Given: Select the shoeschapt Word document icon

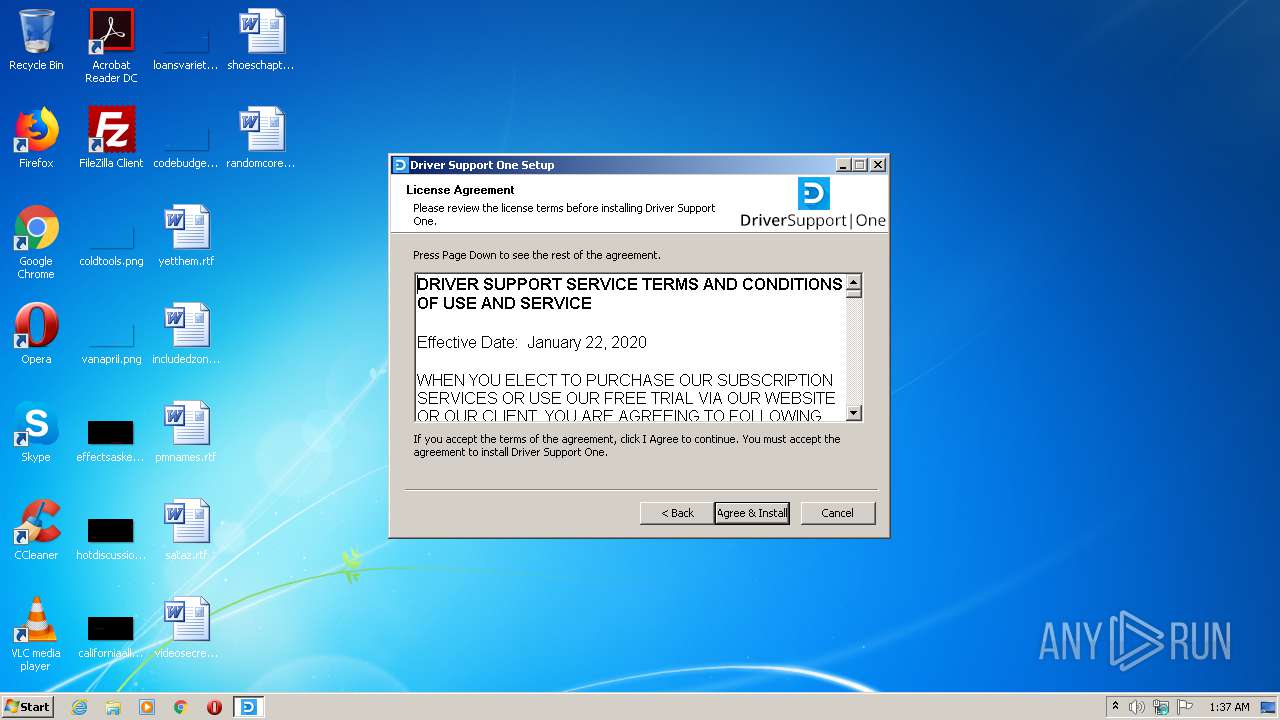Looking at the screenshot, I should [261, 41].
